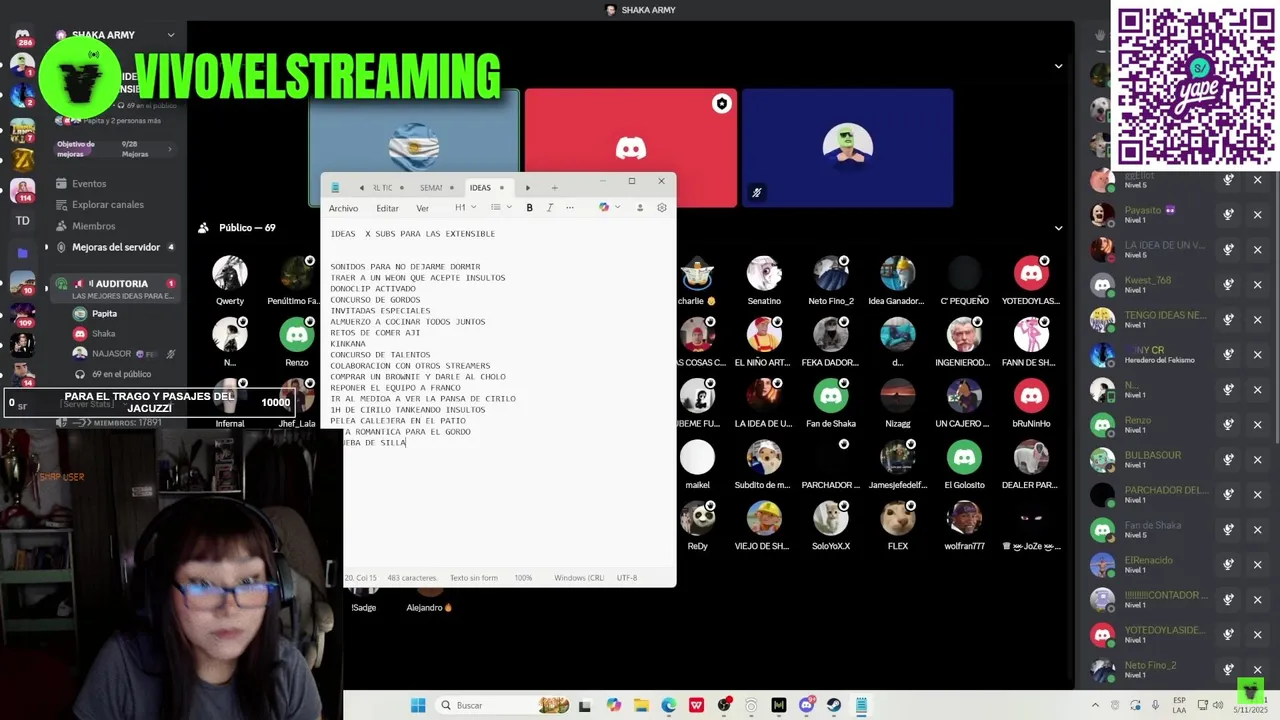Open the purple server folder in Discord
This screenshot has height=720, width=1280.
tap(22, 253)
